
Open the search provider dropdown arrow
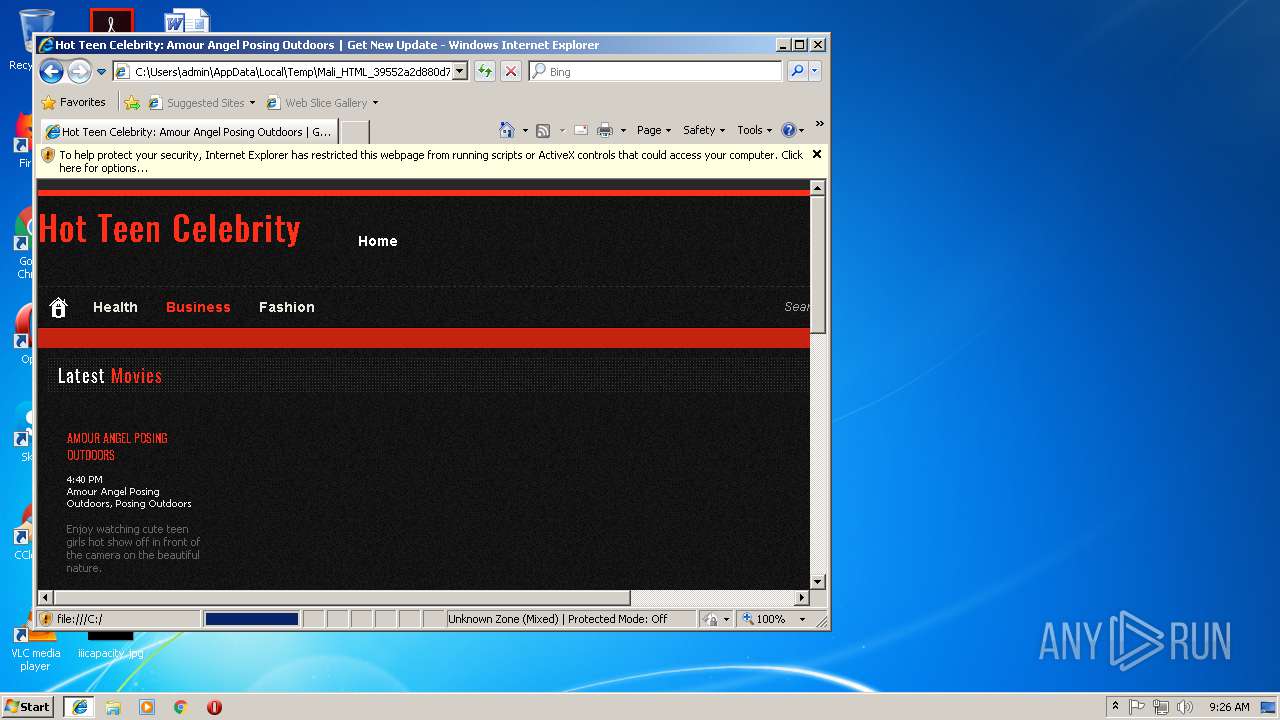point(815,71)
